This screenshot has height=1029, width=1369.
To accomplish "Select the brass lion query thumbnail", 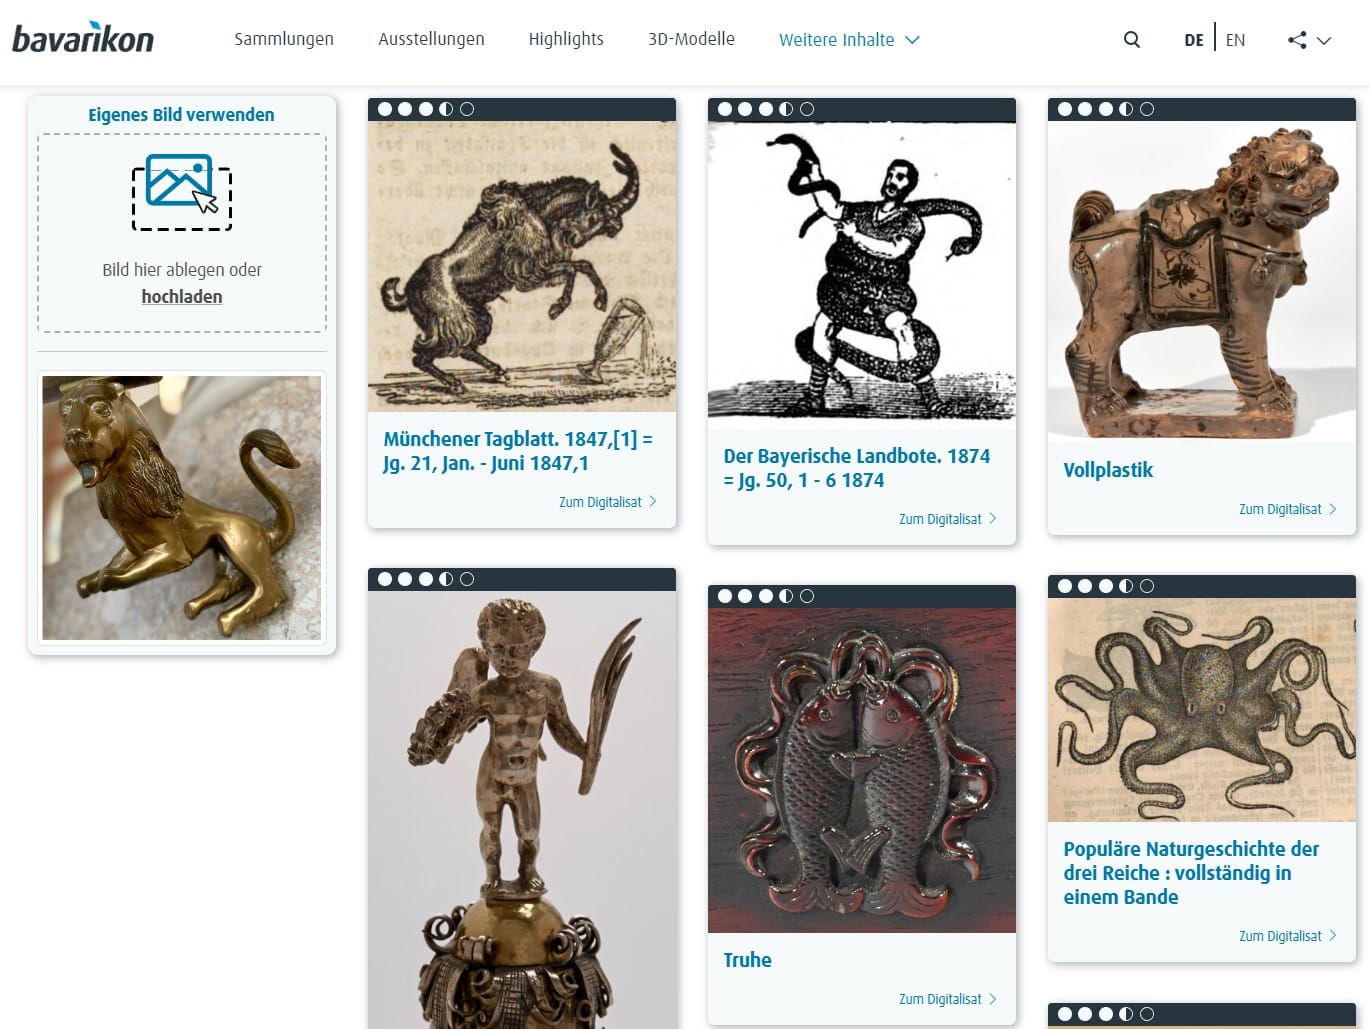I will [x=182, y=508].
